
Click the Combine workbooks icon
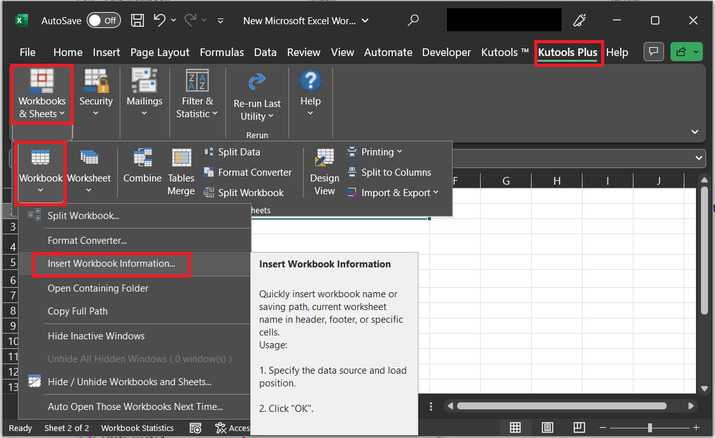click(142, 166)
